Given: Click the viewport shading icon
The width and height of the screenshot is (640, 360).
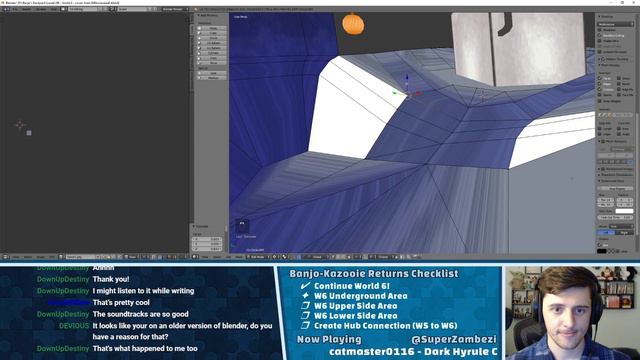Looking at the screenshot, I should click(275, 257).
